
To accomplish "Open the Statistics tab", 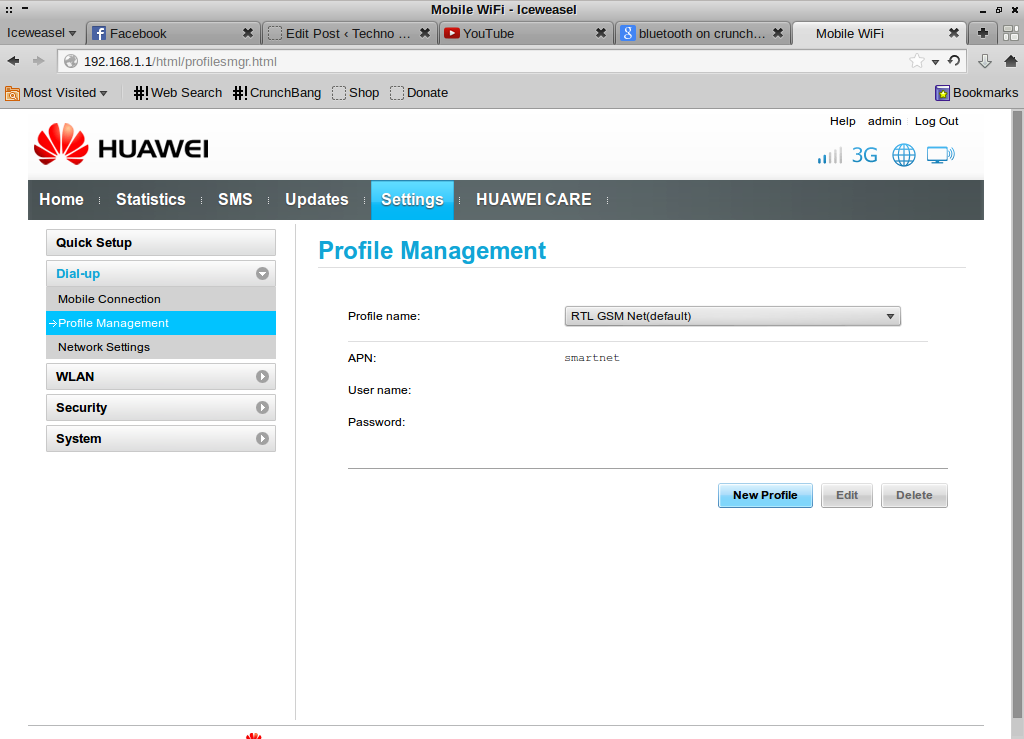I will point(150,200).
